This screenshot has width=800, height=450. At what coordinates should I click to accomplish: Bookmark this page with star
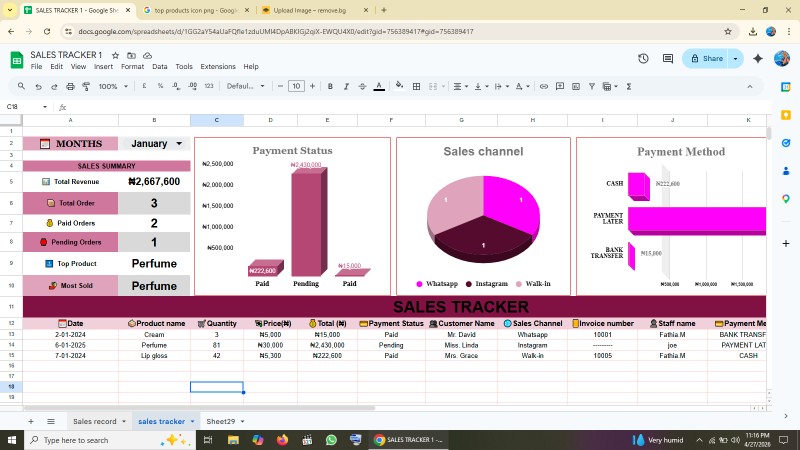point(728,32)
